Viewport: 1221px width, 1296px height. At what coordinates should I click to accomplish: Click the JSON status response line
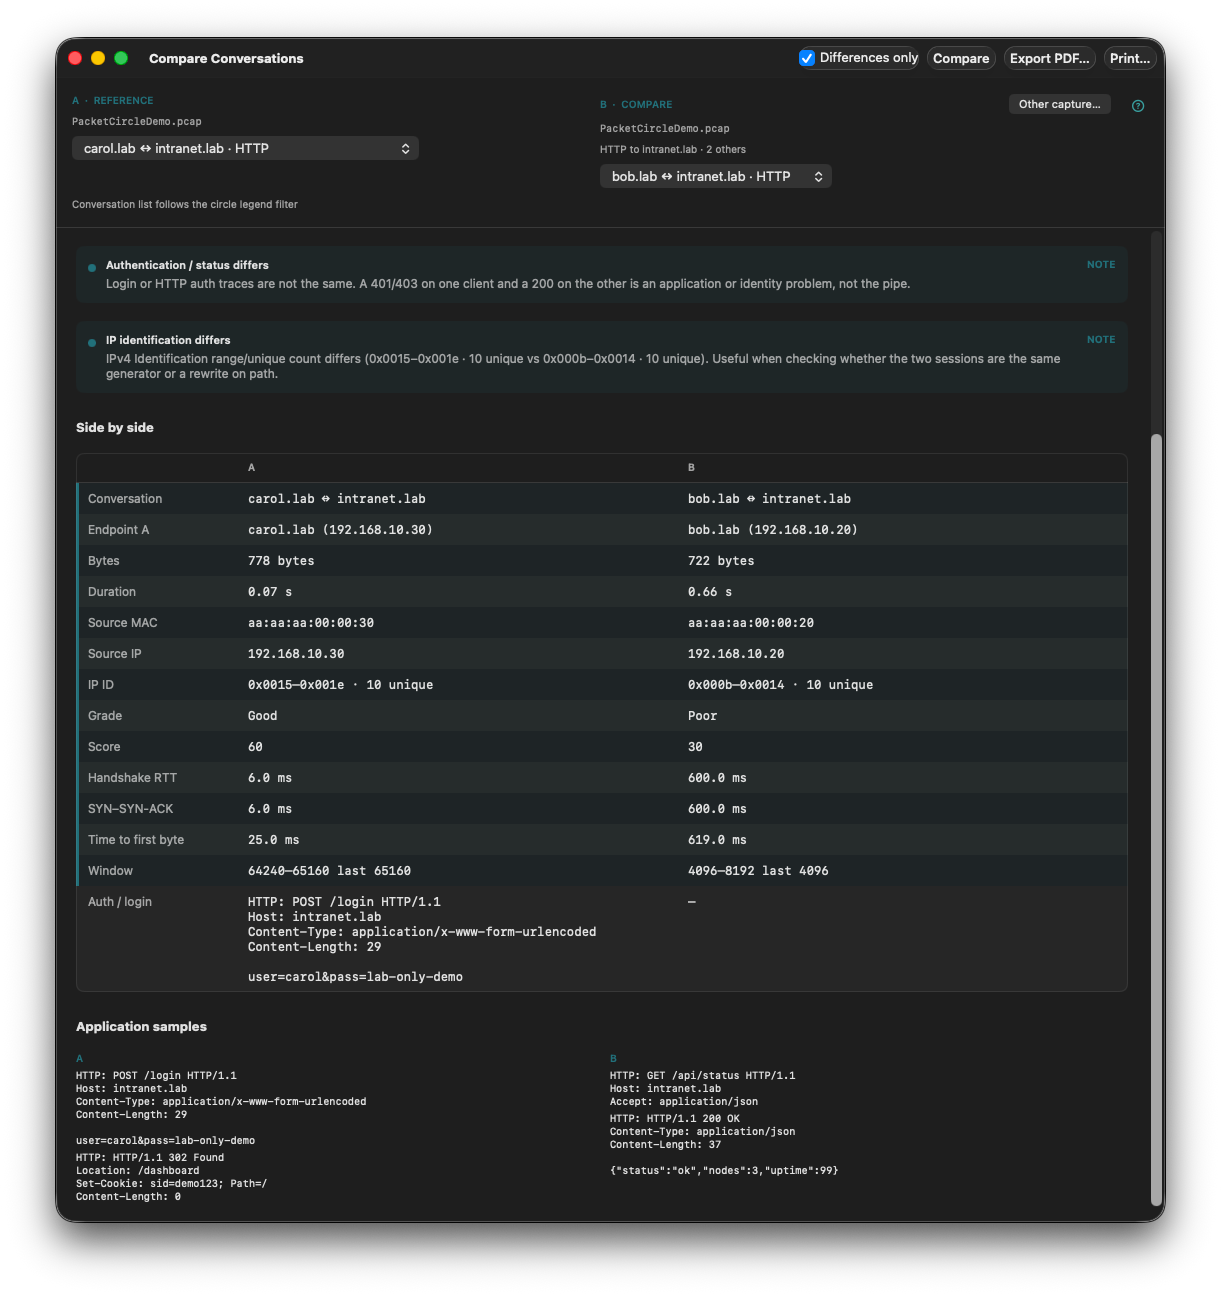coord(724,1170)
